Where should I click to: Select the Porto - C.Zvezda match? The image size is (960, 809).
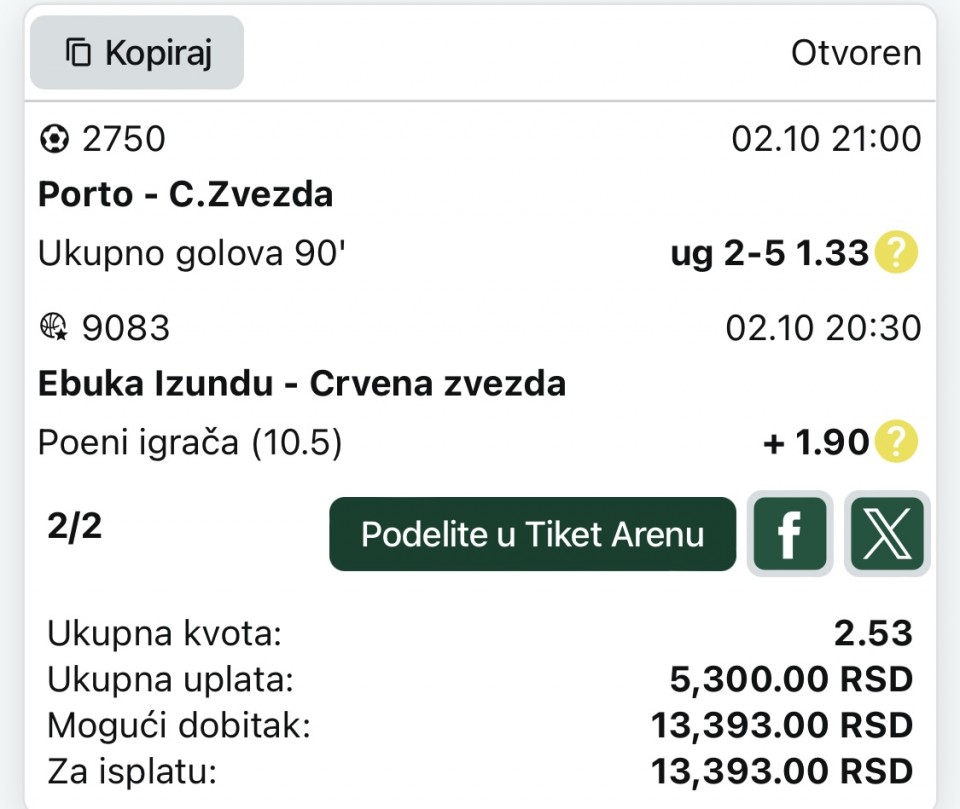click(x=185, y=194)
